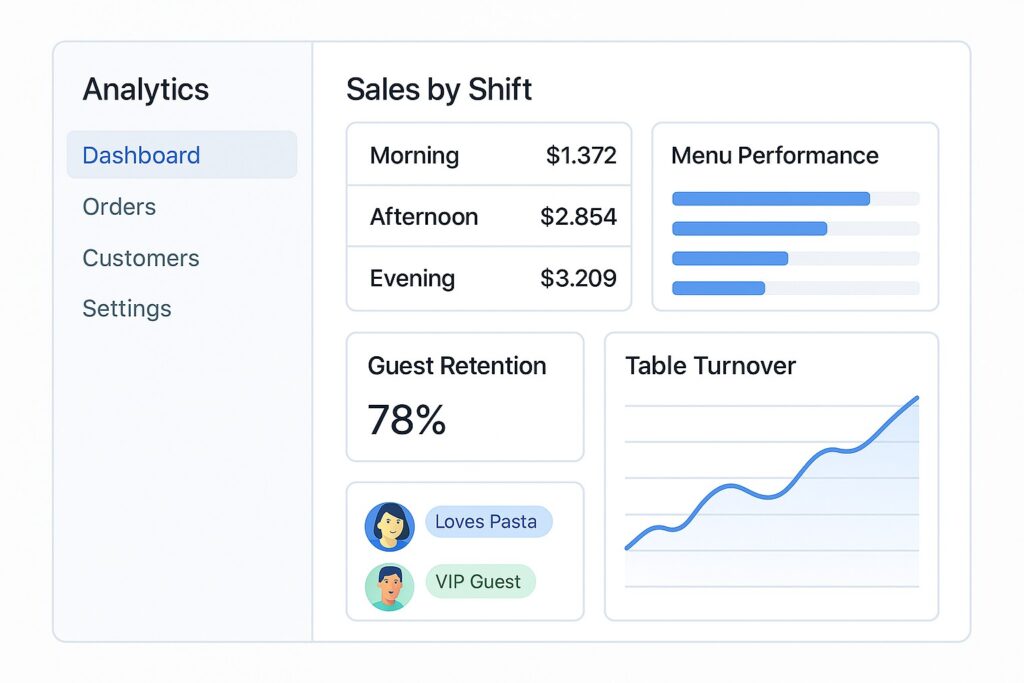Click the top Menu Performance bar
Screen dimensions: 1024x683
tap(771, 199)
